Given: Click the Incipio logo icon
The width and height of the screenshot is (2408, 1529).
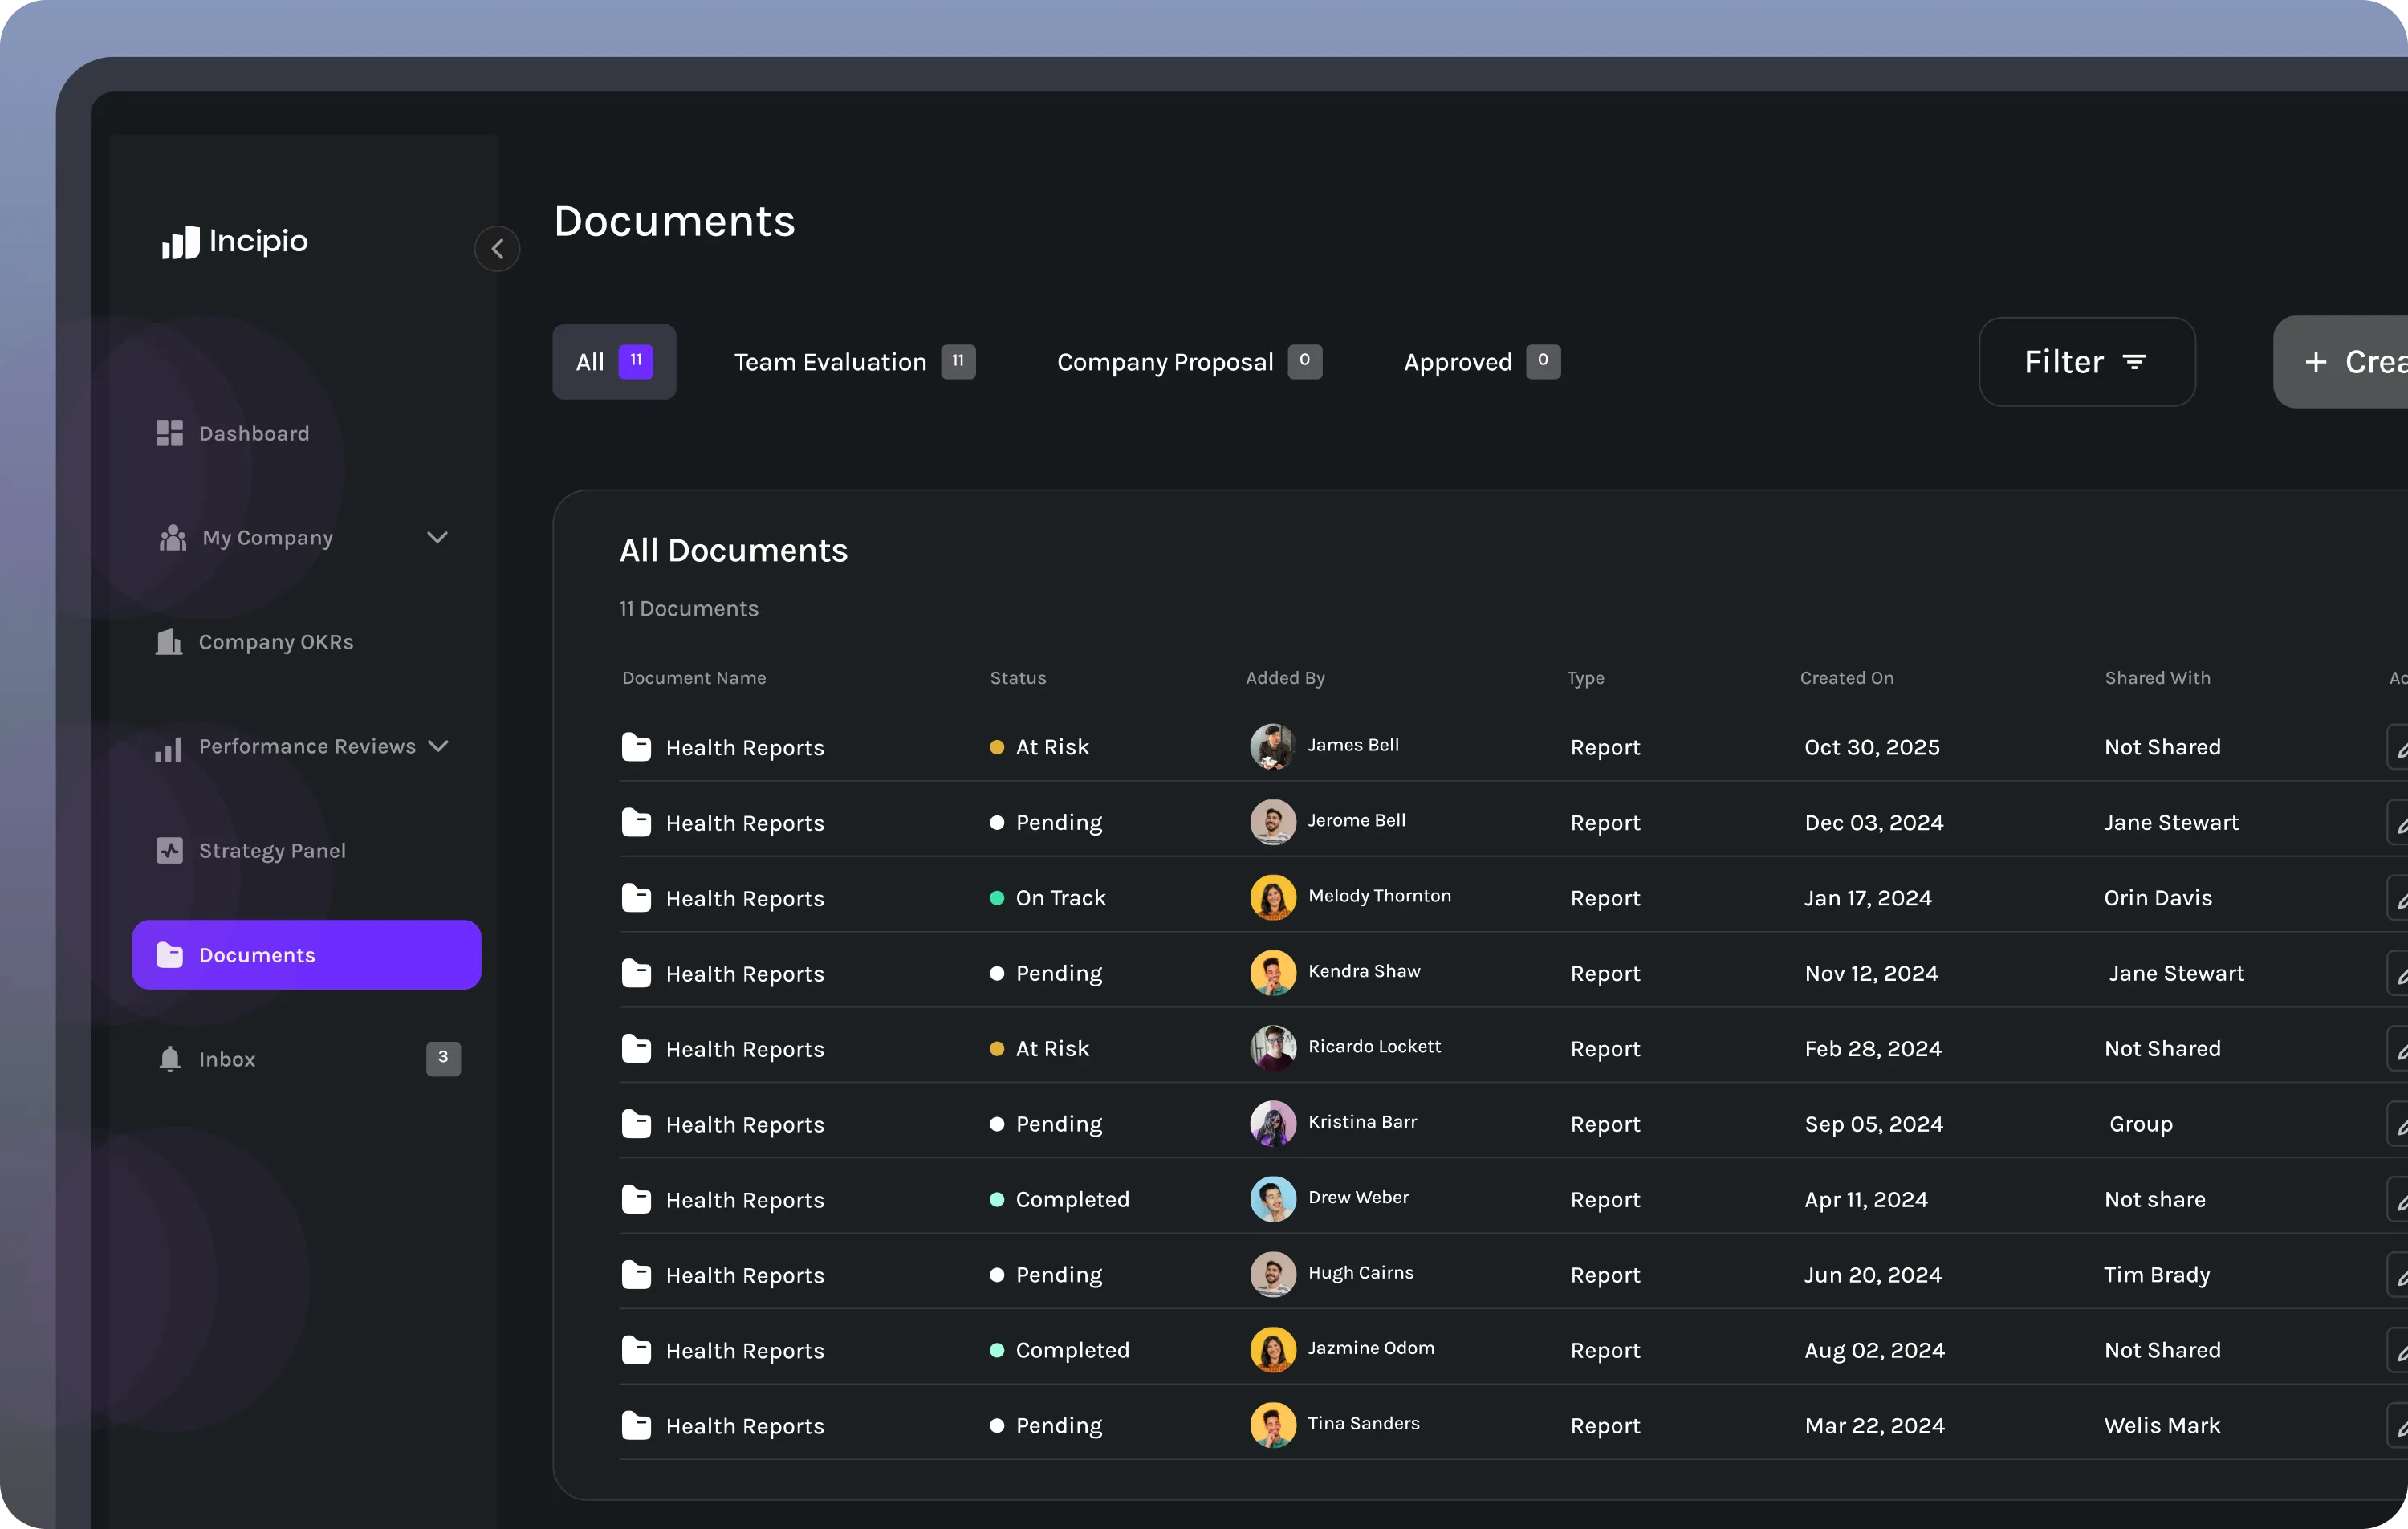Looking at the screenshot, I should 181,242.
